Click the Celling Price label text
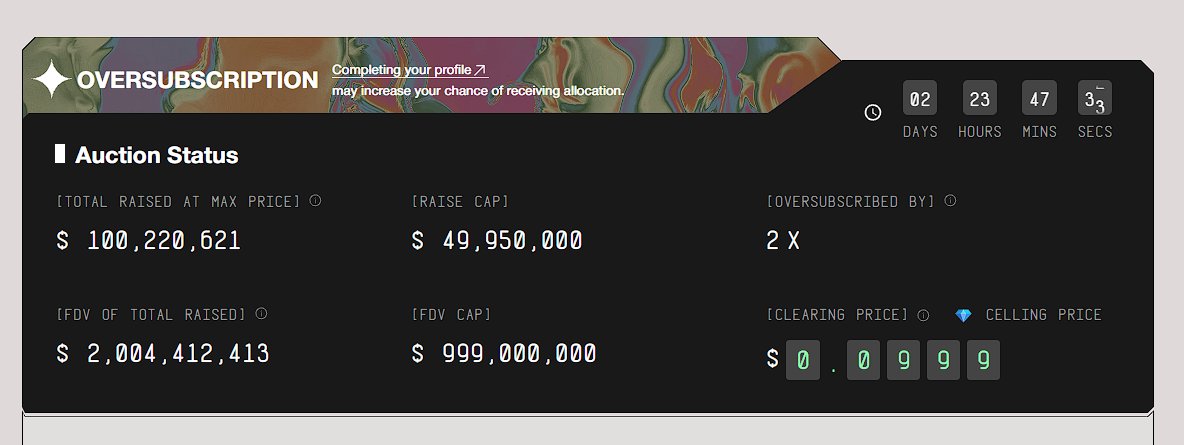 tap(1043, 315)
